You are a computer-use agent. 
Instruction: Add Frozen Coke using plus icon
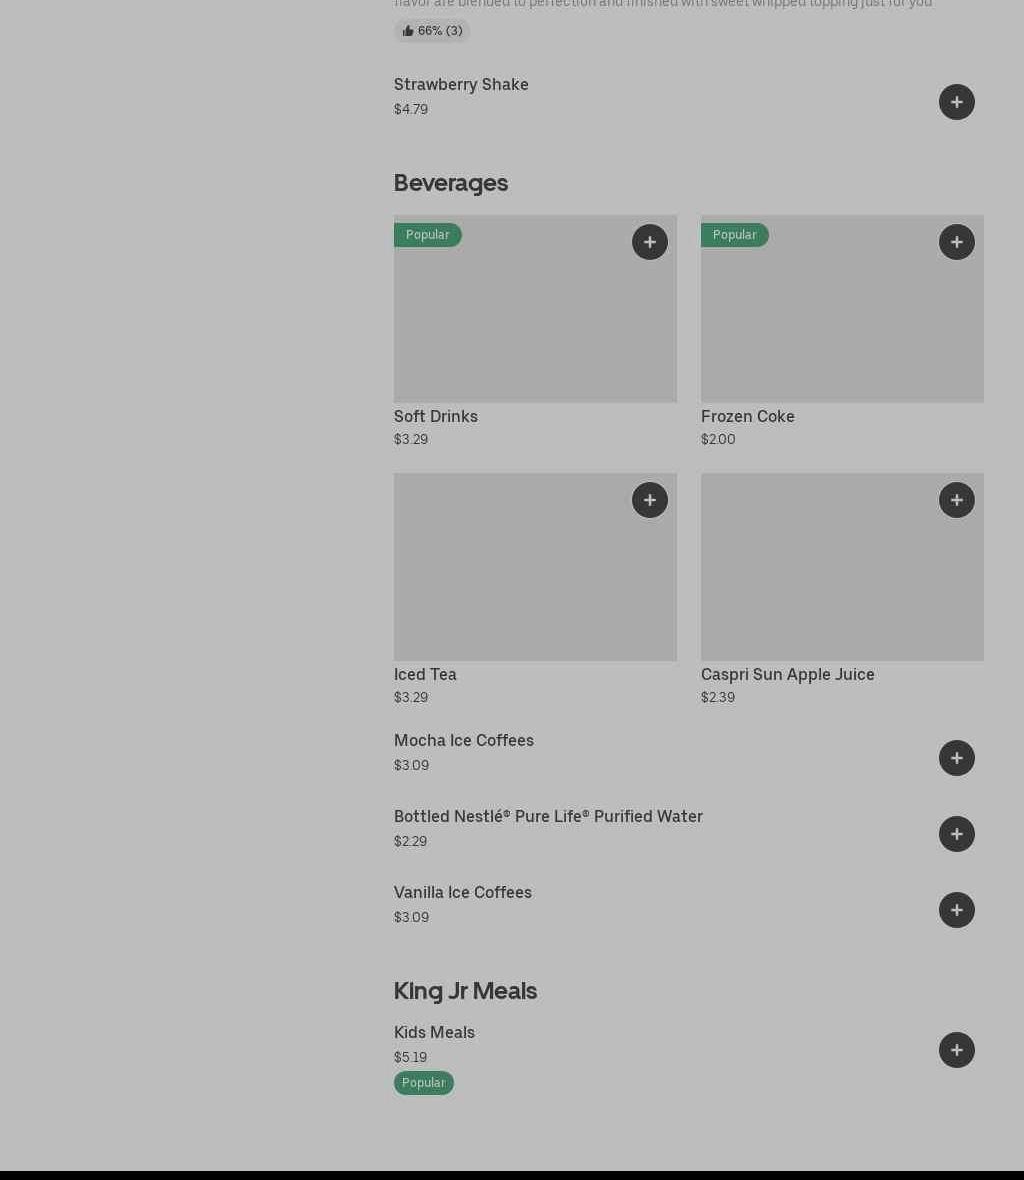pos(956,242)
